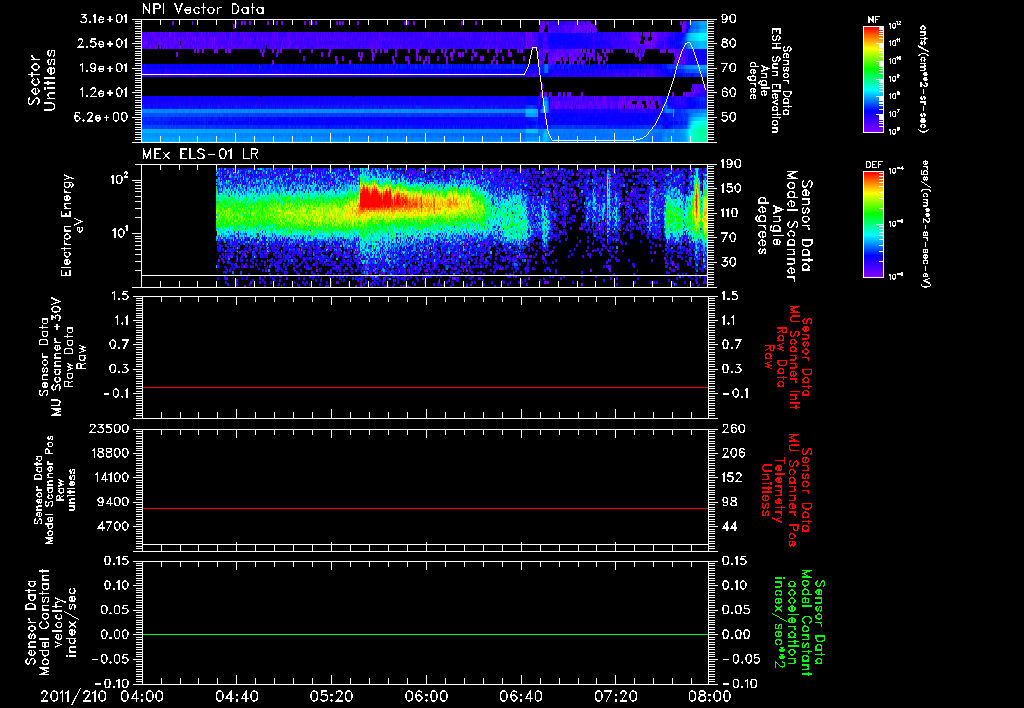Click the 'NF' label above the color bar
Screen dimensions: 1024x708
point(874,20)
